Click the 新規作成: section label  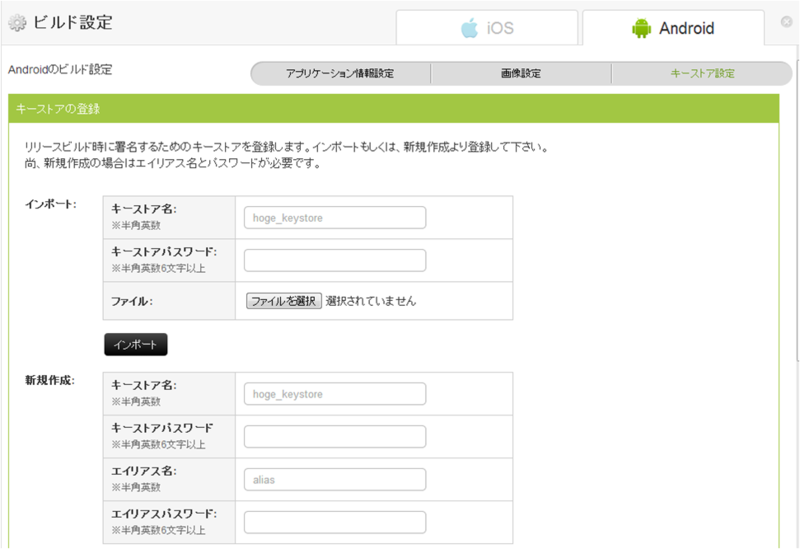50,381
